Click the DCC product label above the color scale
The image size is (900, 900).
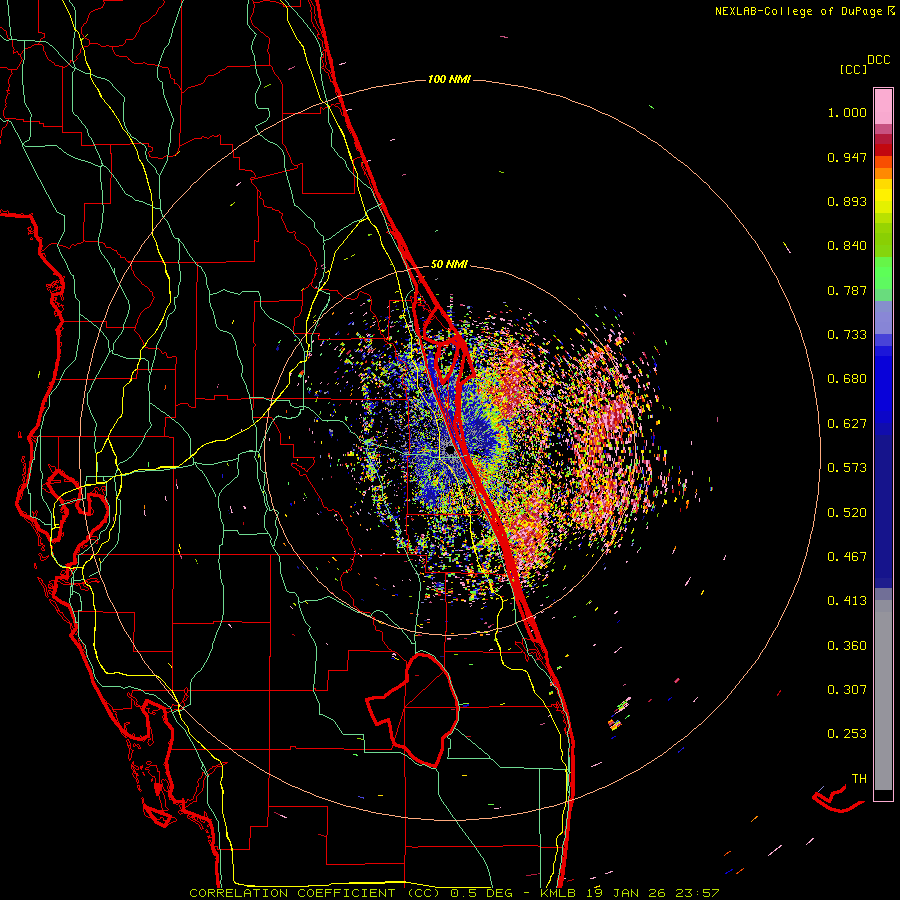tap(879, 60)
